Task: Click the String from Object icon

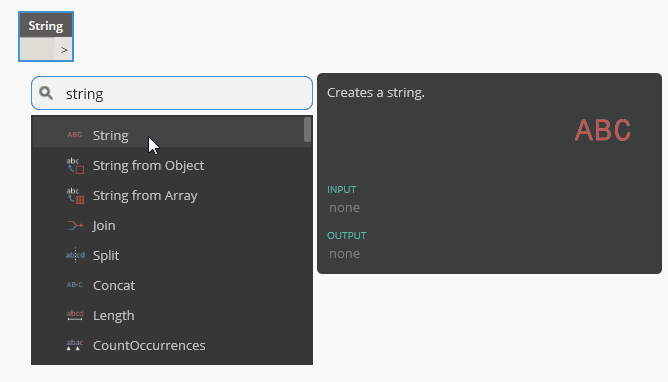Action: (x=75, y=165)
